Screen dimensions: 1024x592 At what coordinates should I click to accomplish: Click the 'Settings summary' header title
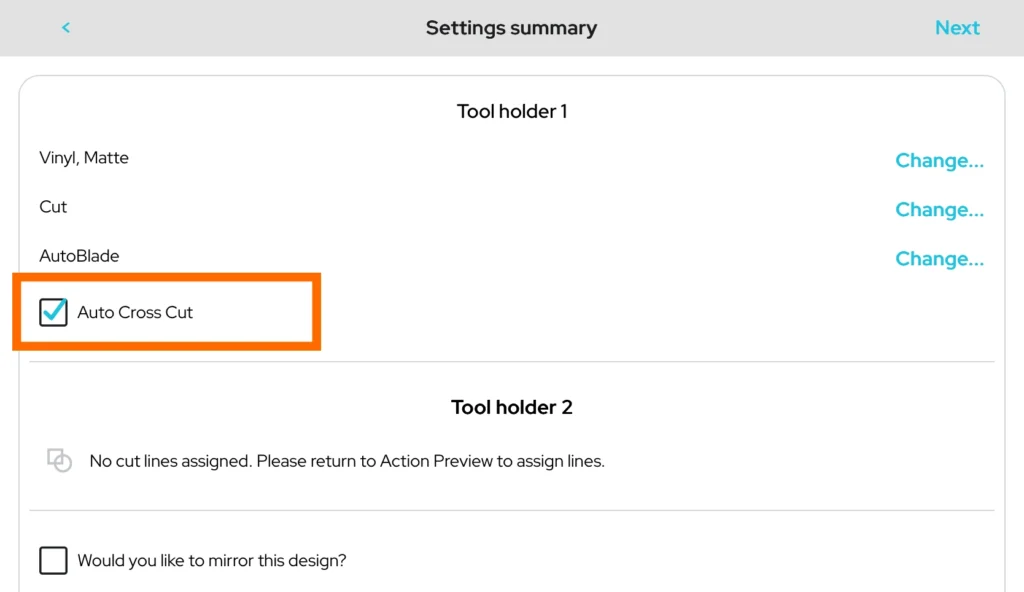point(511,28)
